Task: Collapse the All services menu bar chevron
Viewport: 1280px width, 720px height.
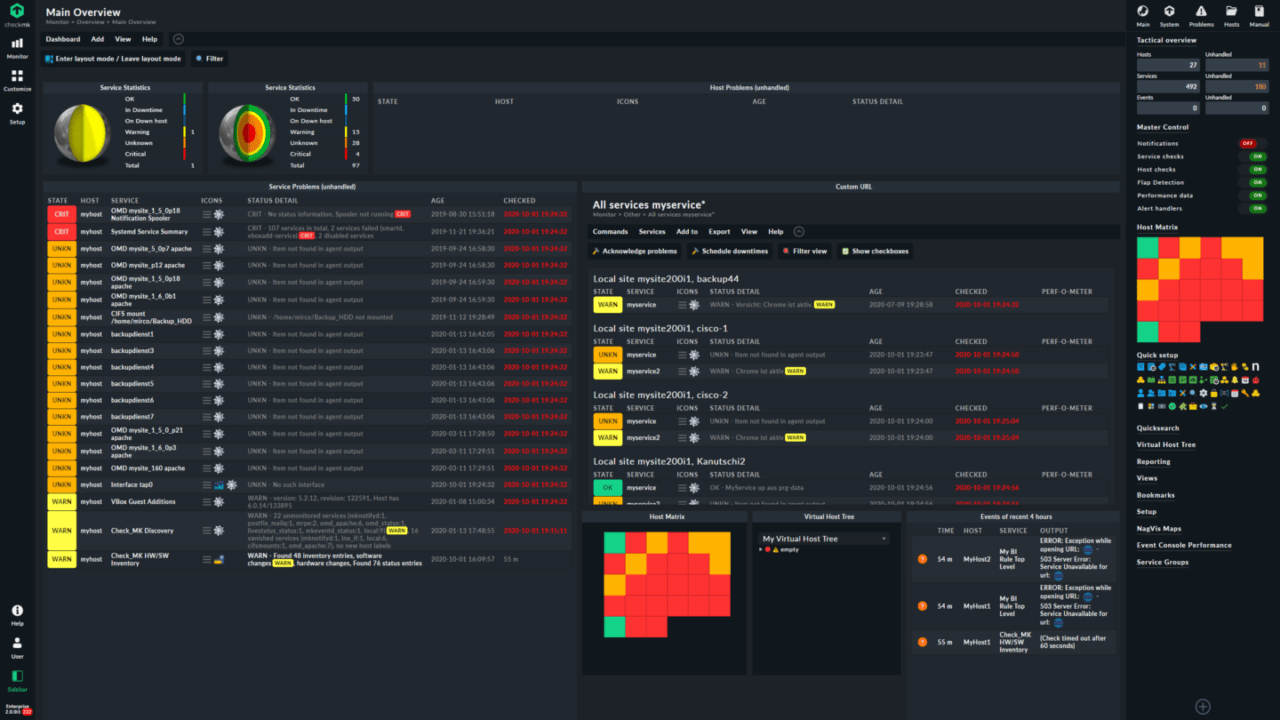Action: (x=799, y=231)
